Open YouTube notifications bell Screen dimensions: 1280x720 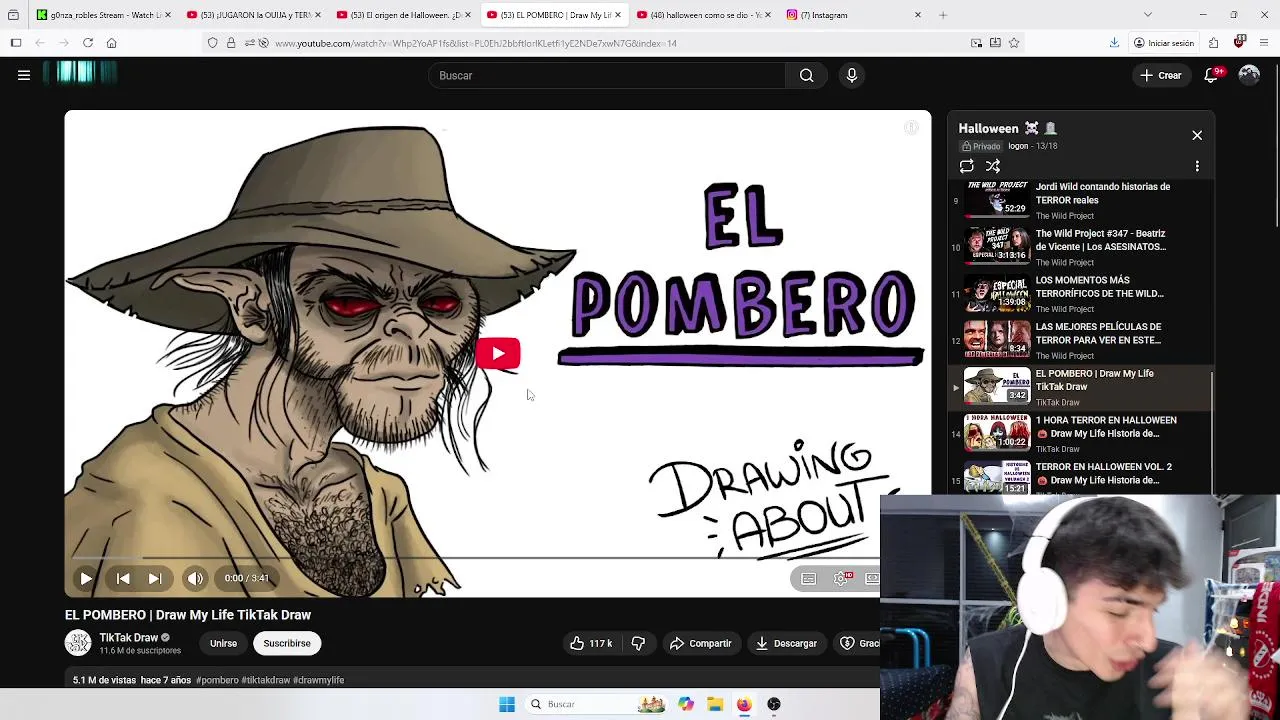[x=1212, y=75]
